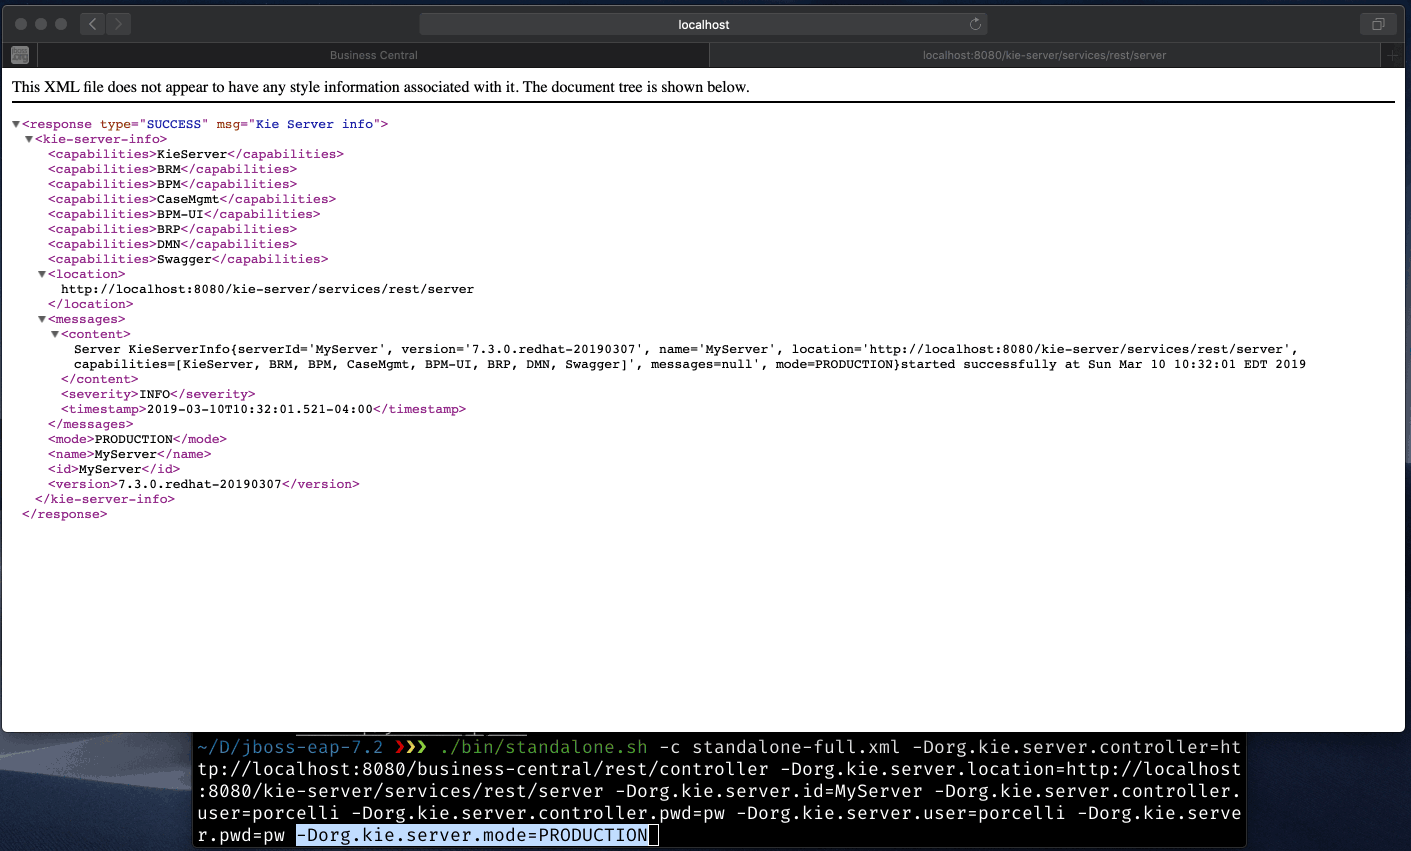This screenshot has height=851, width=1411.
Task: Reload the page with the refresh icon
Action: click(x=975, y=24)
